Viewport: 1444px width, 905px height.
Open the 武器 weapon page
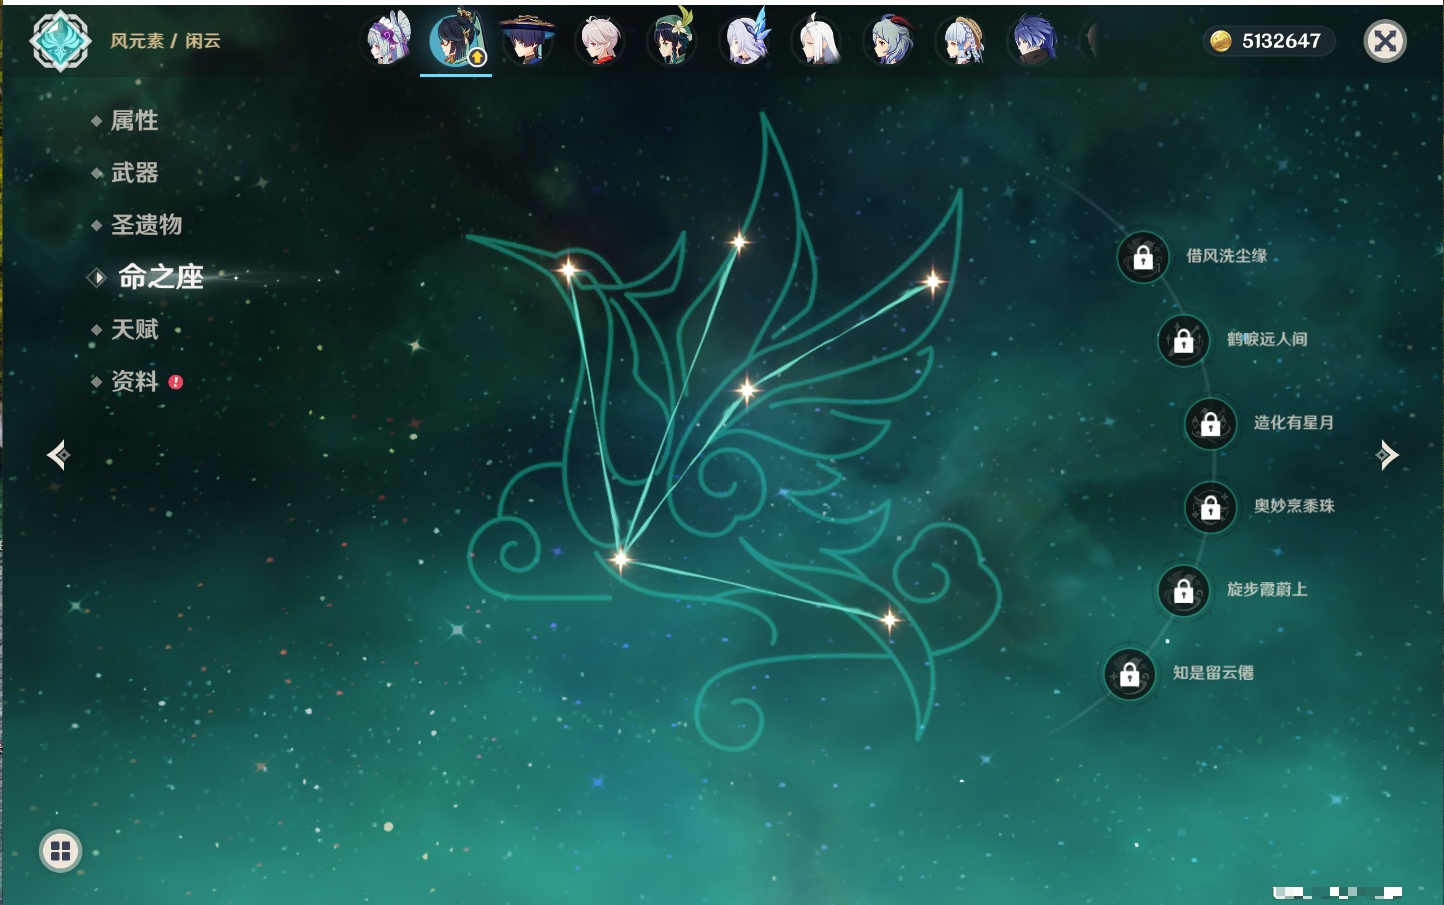[134, 173]
